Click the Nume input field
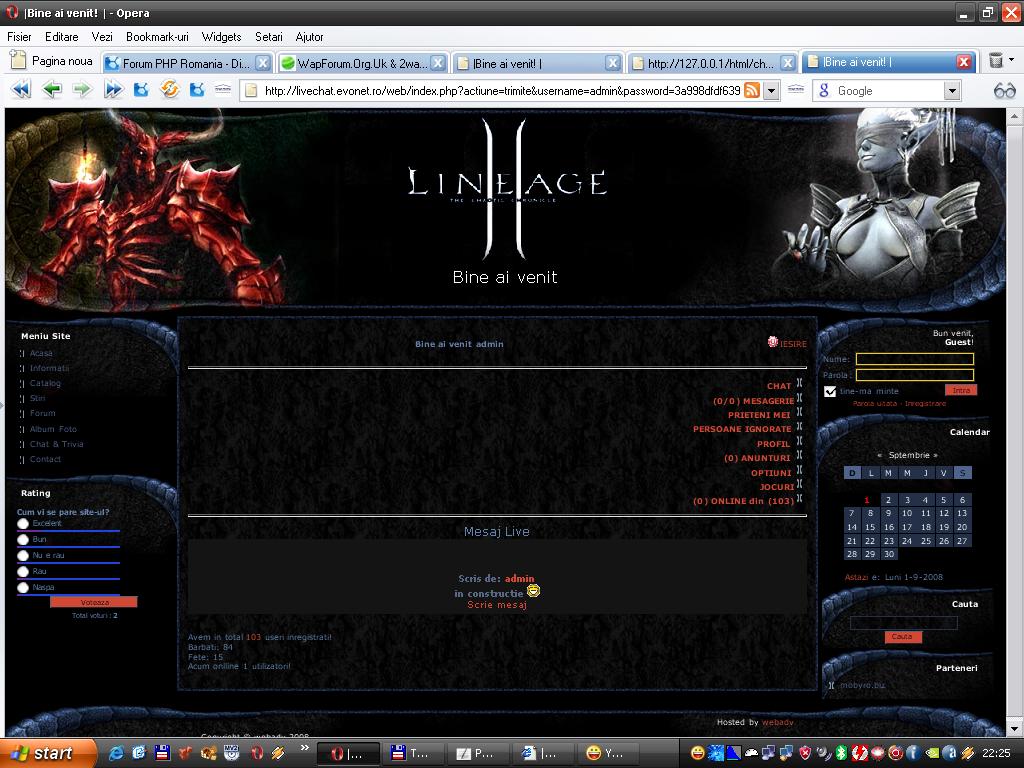 point(914,359)
